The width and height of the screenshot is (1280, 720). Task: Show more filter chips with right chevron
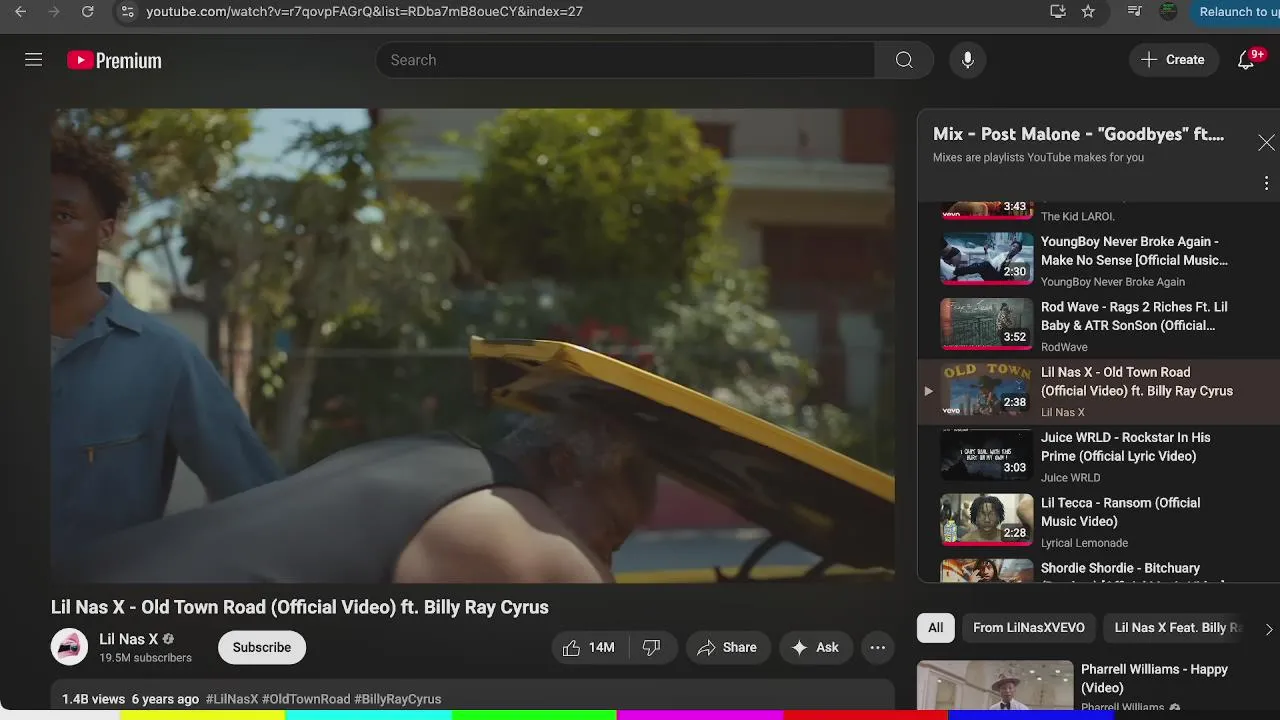click(1269, 629)
